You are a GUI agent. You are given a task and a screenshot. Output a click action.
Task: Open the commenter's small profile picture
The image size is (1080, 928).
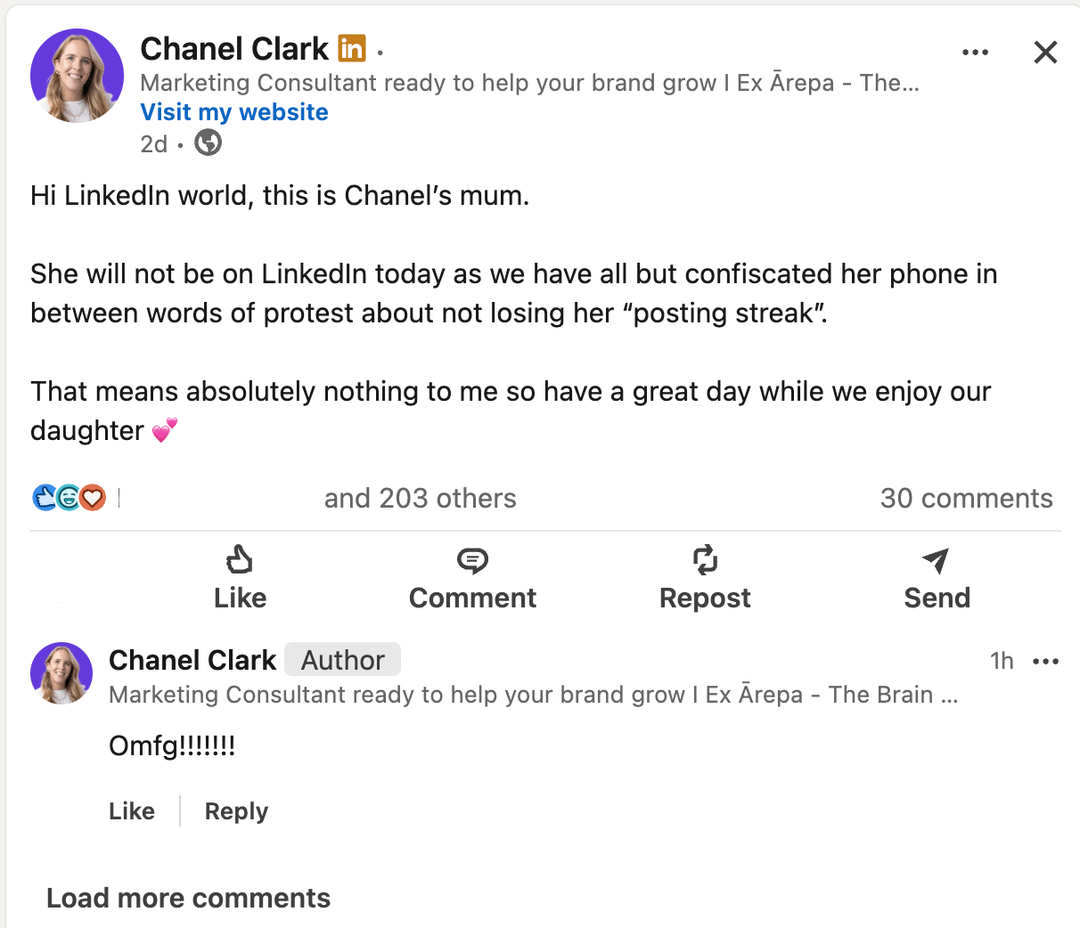tap(61, 673)
